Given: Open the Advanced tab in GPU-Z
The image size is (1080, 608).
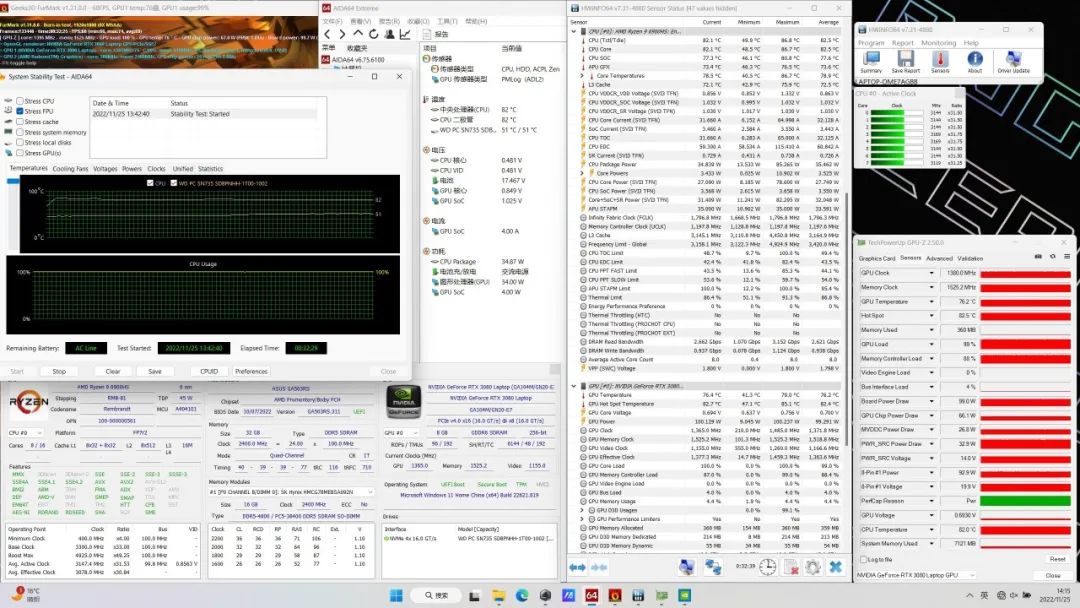Looking at the screenshot, I should (x=939, y=259).
